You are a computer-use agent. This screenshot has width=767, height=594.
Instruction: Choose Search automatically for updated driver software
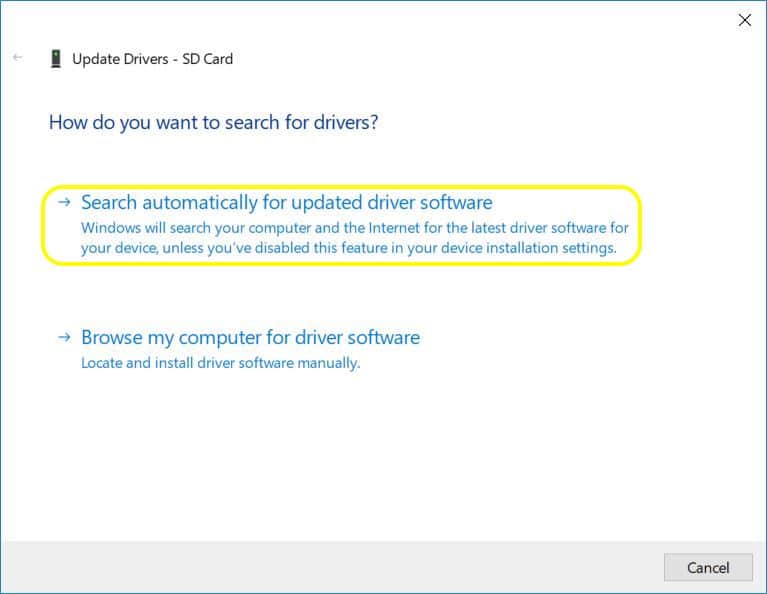286,203
